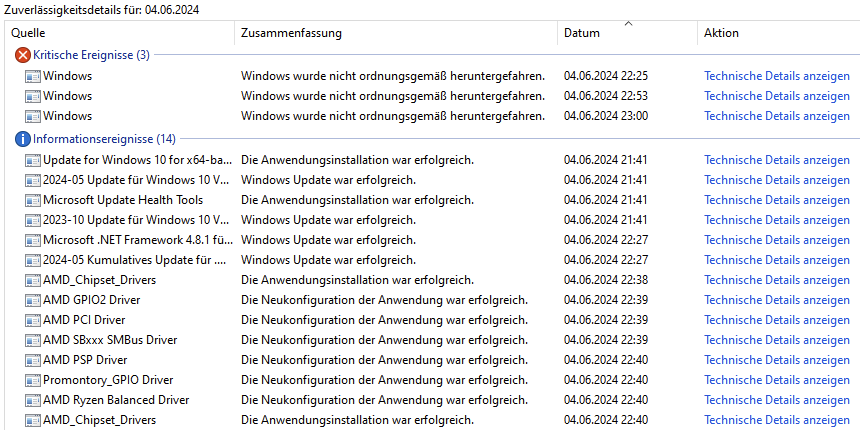This screenshot has width=860, height=430.
Task: Show technical details for AMD_Chipset_Drivers 22:40
Action: click(x=777, y=420)
